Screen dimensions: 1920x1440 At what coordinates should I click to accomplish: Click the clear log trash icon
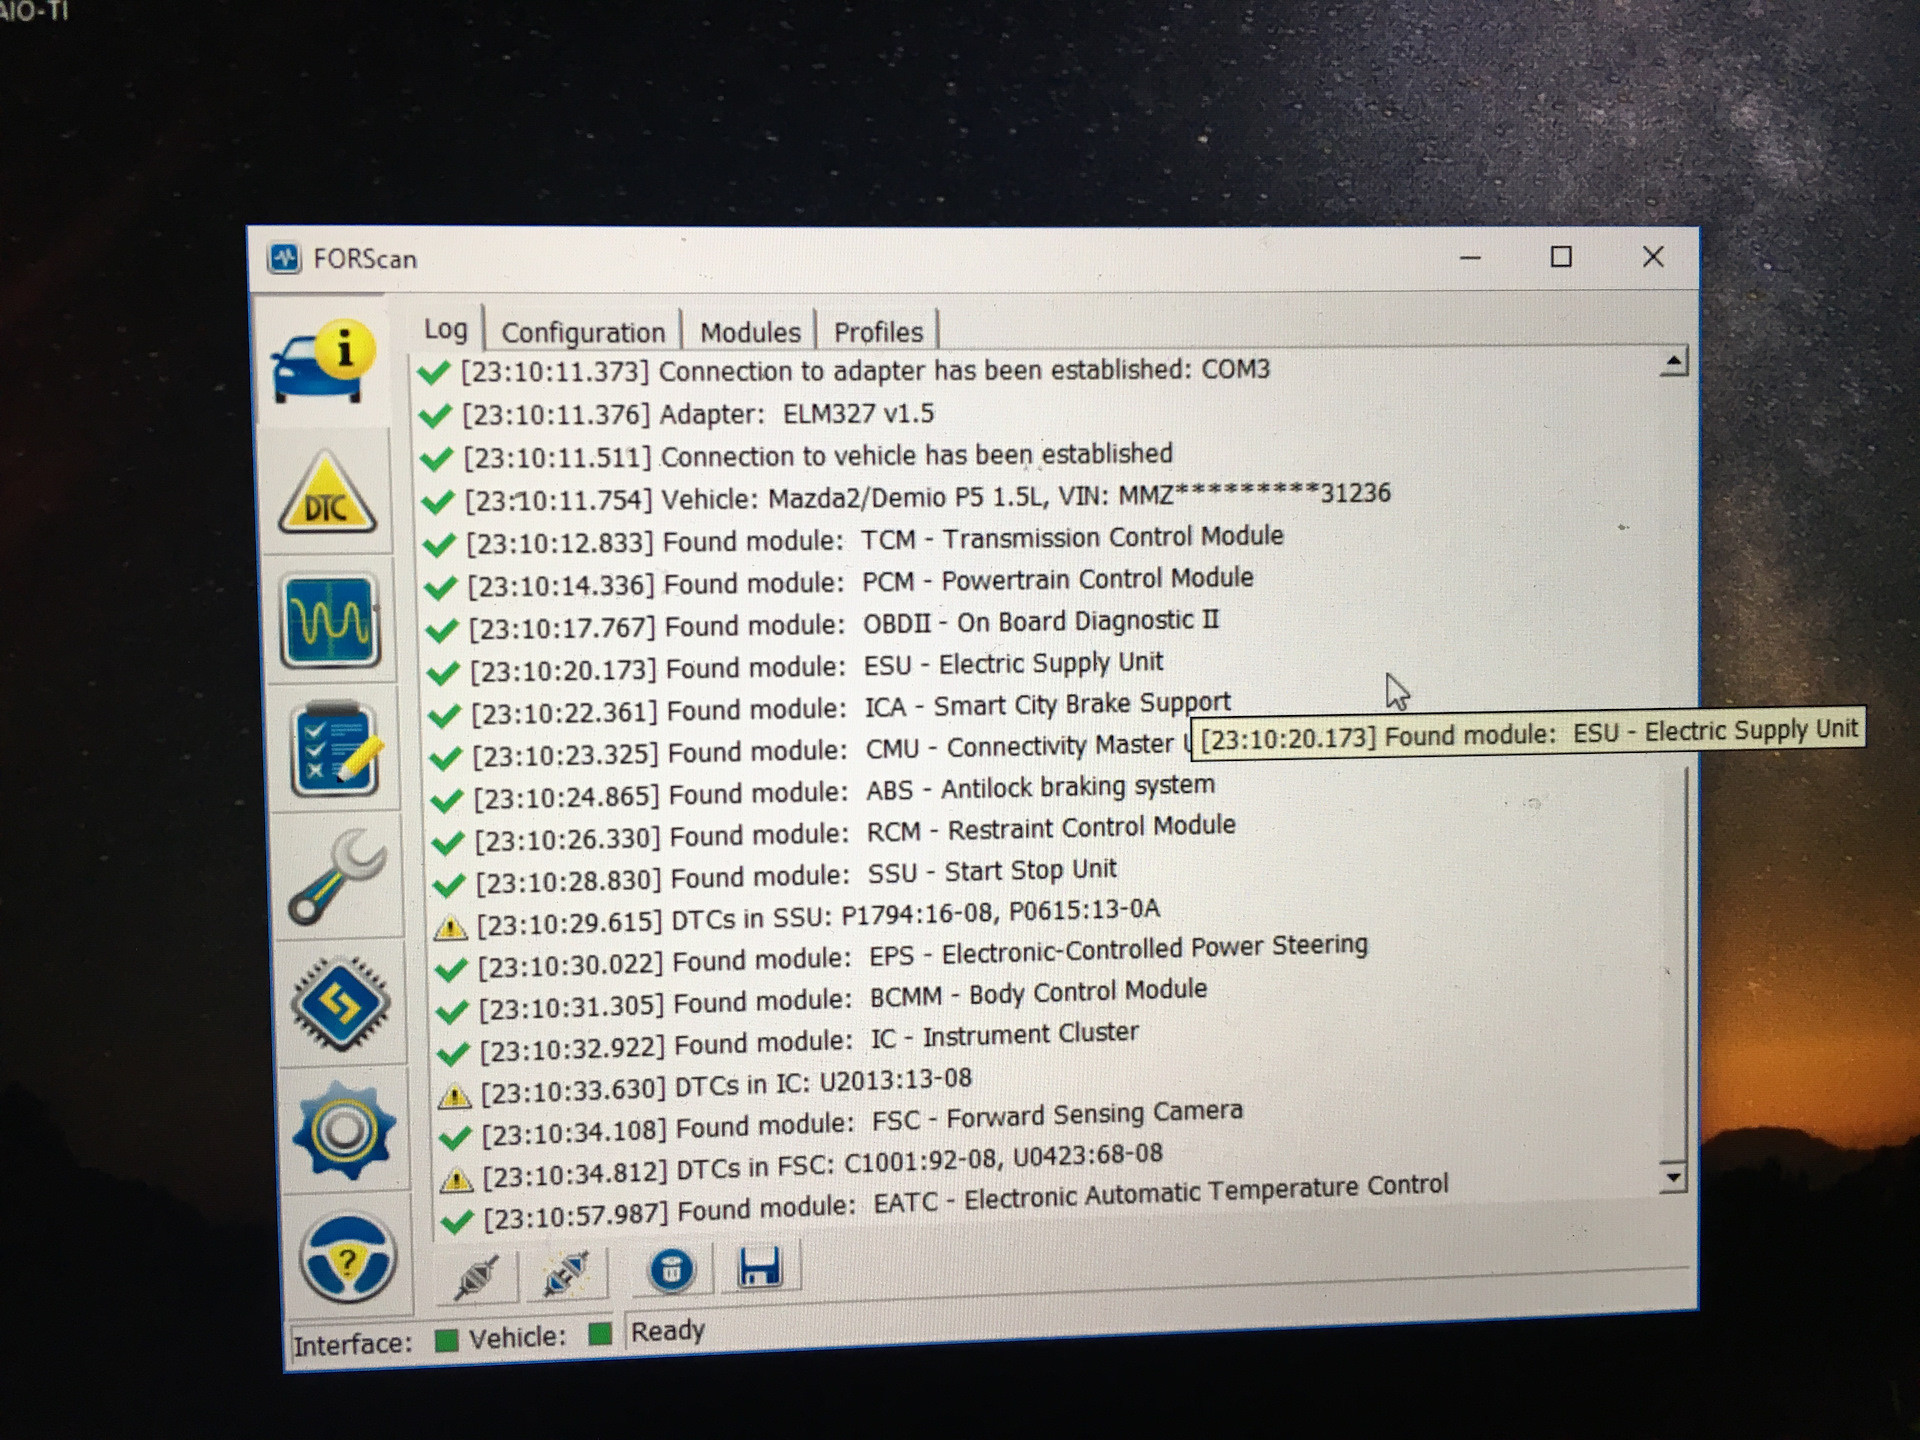[x=671, y=1270]
